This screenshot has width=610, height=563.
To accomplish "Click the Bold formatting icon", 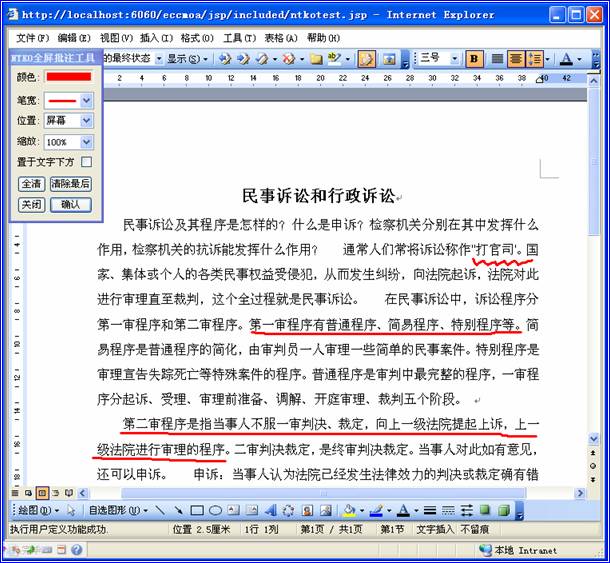I will pyautogui.click(x=474, y=59).
